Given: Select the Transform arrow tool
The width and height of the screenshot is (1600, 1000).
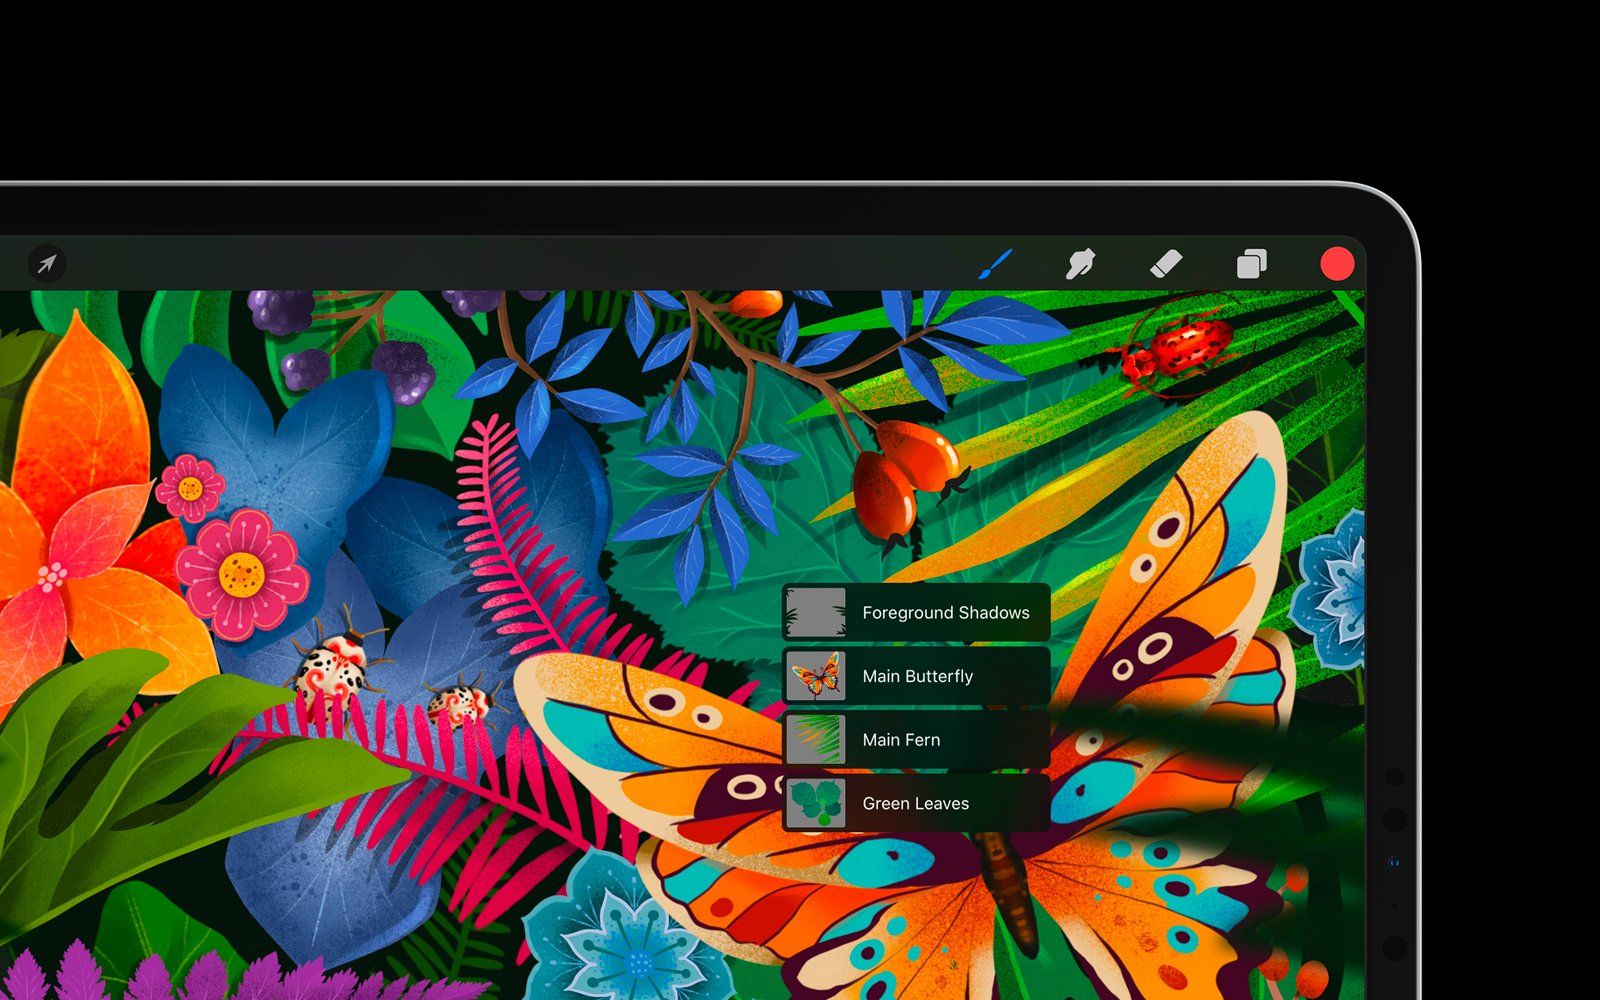Looking at the screenshot, I should pos(46,264).
